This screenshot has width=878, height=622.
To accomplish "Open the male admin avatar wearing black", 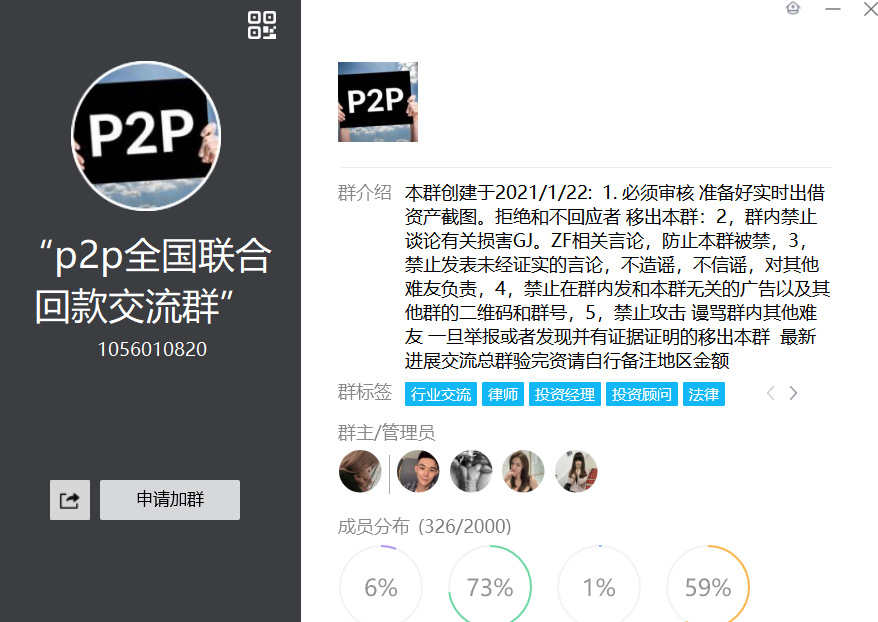I will click(x=418, y=471).
